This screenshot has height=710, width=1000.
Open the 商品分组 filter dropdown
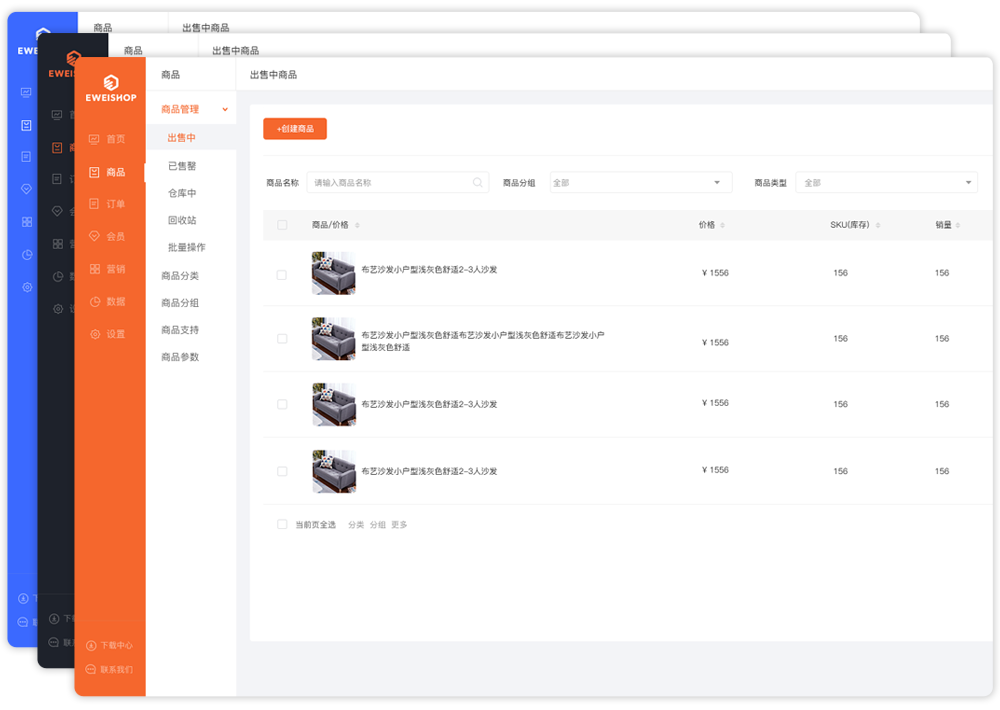pos(640,182)
